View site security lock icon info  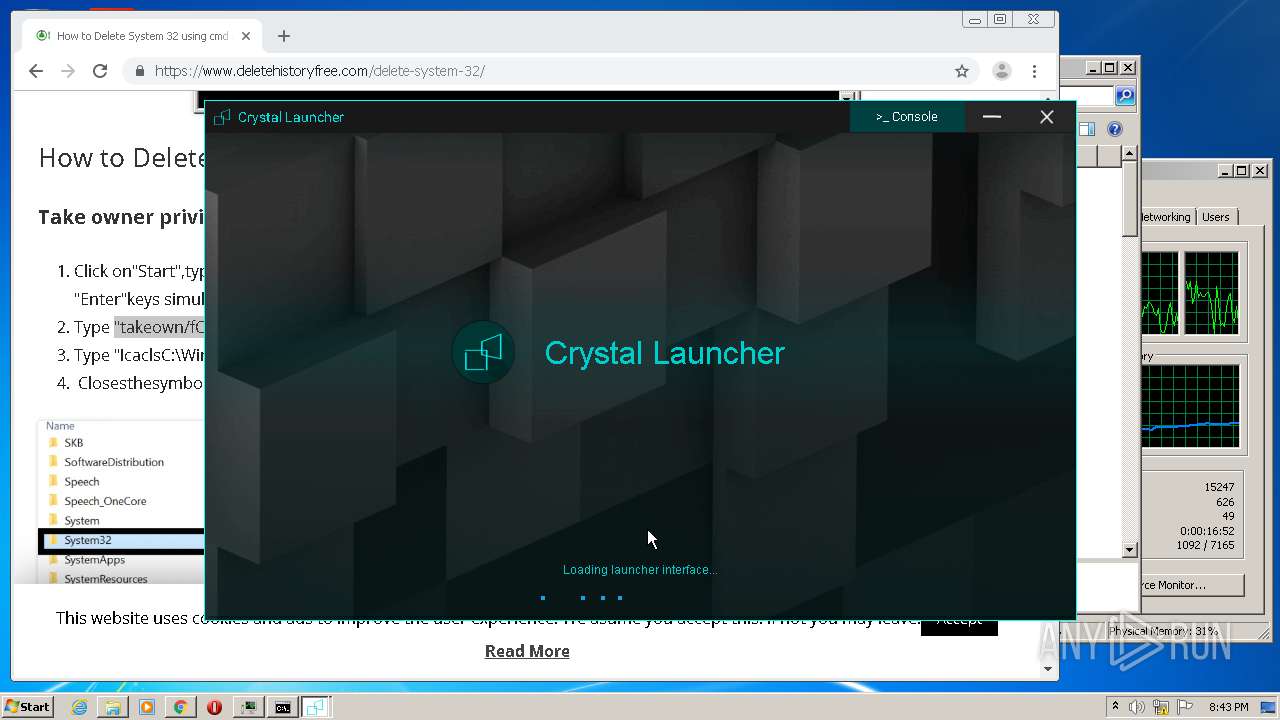click(x=139, y=71)
